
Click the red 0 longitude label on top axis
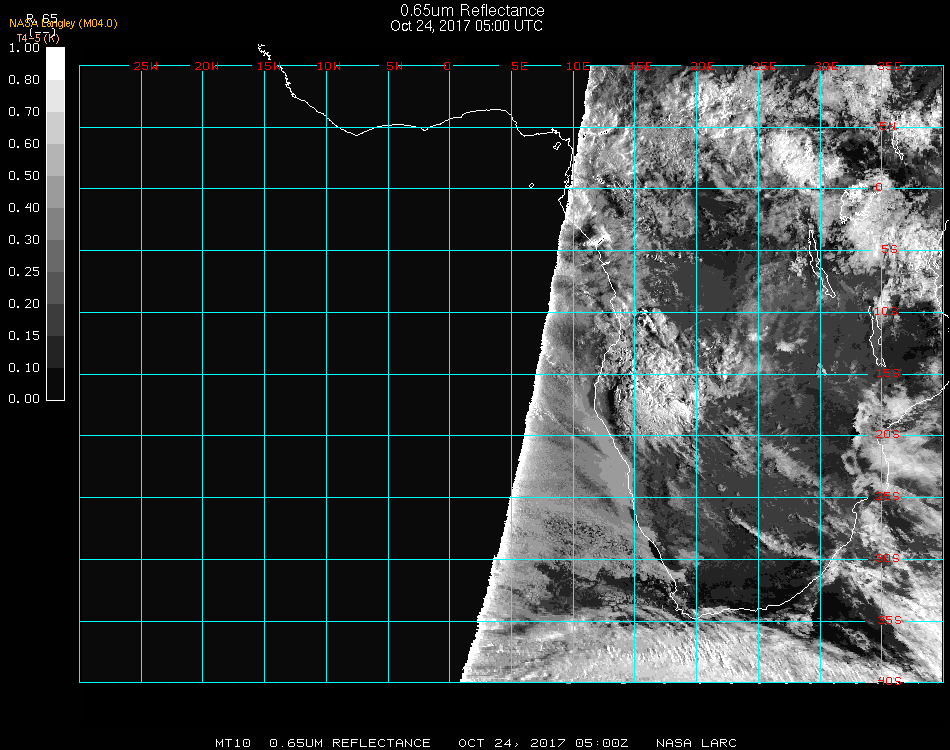(x=448, y=66)
